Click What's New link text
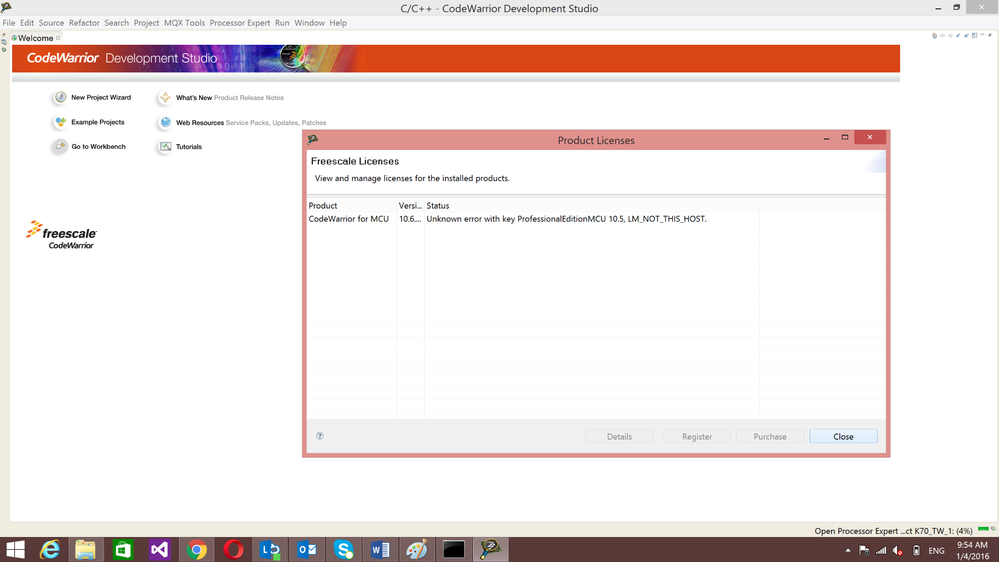The image size is (999, 562). point(194,97)
